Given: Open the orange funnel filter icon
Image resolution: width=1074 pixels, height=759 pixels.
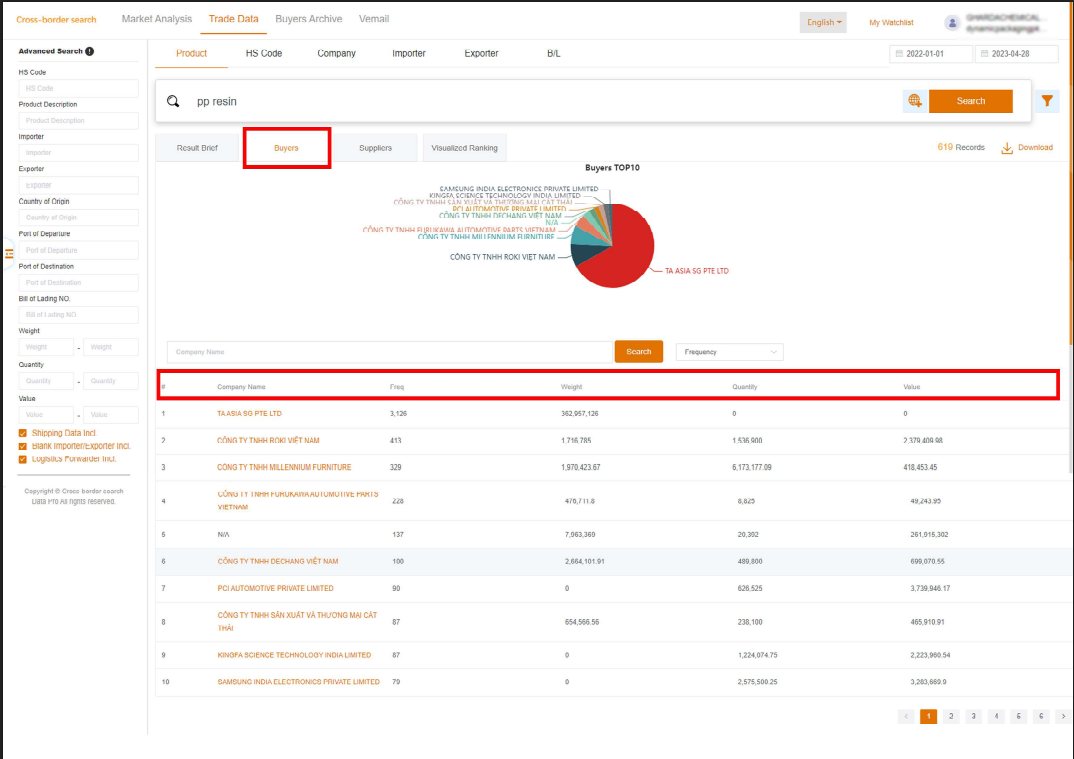Looking at the screenshot, I should [1046, 101].
